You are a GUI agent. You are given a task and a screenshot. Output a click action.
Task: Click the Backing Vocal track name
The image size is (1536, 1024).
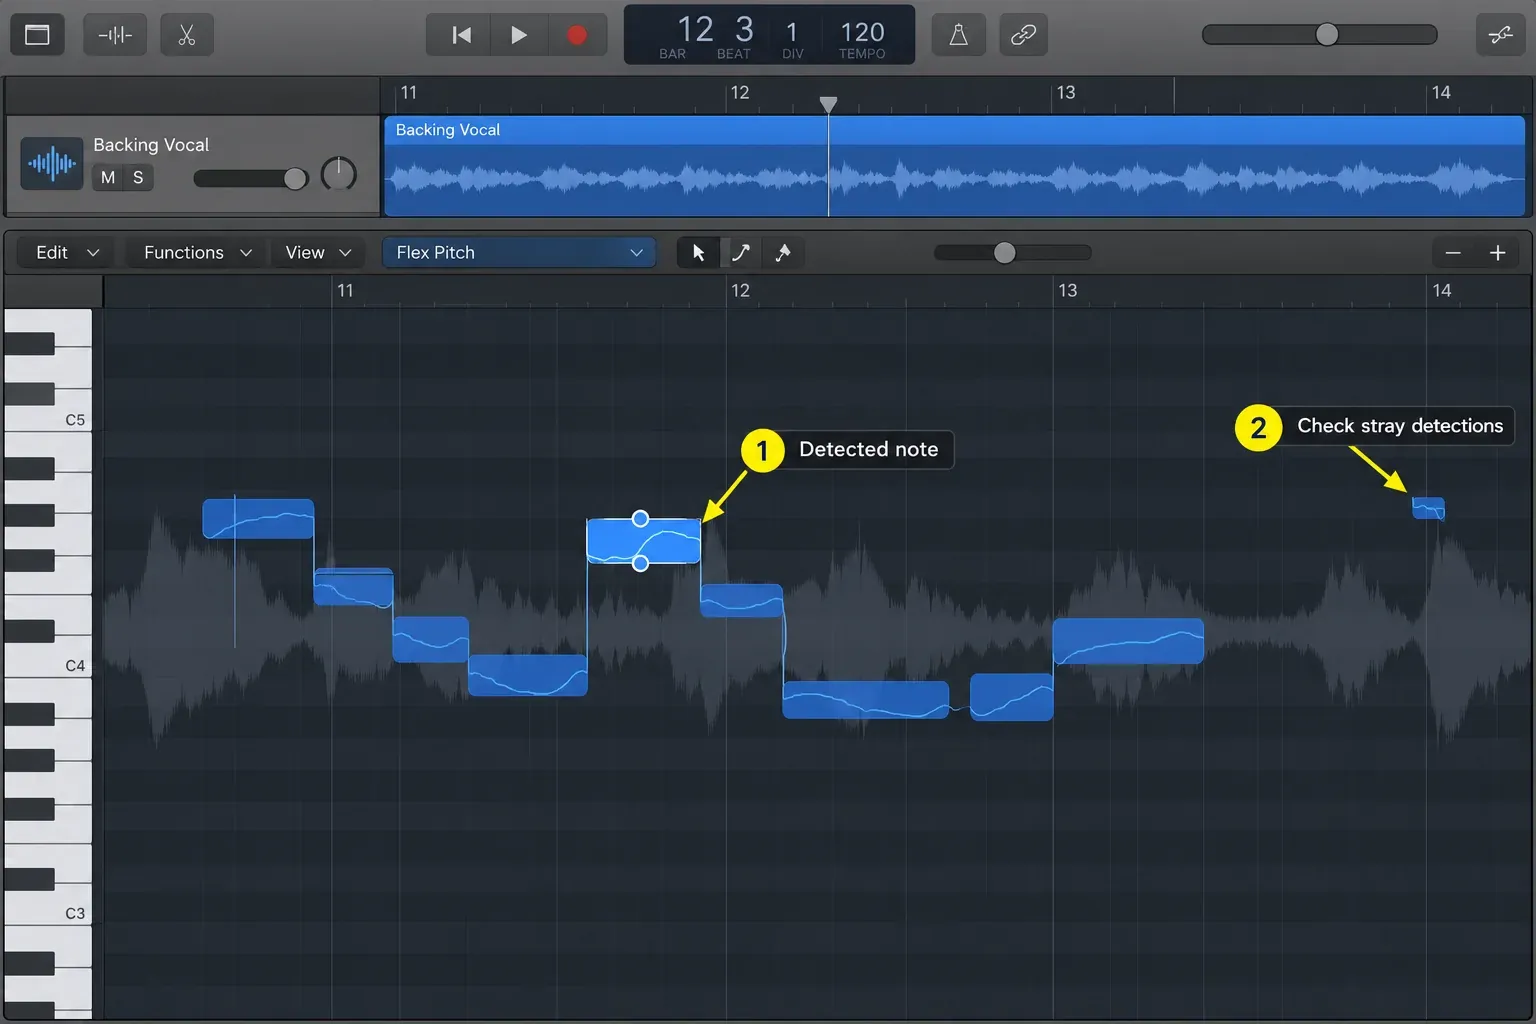click(151, 145)
